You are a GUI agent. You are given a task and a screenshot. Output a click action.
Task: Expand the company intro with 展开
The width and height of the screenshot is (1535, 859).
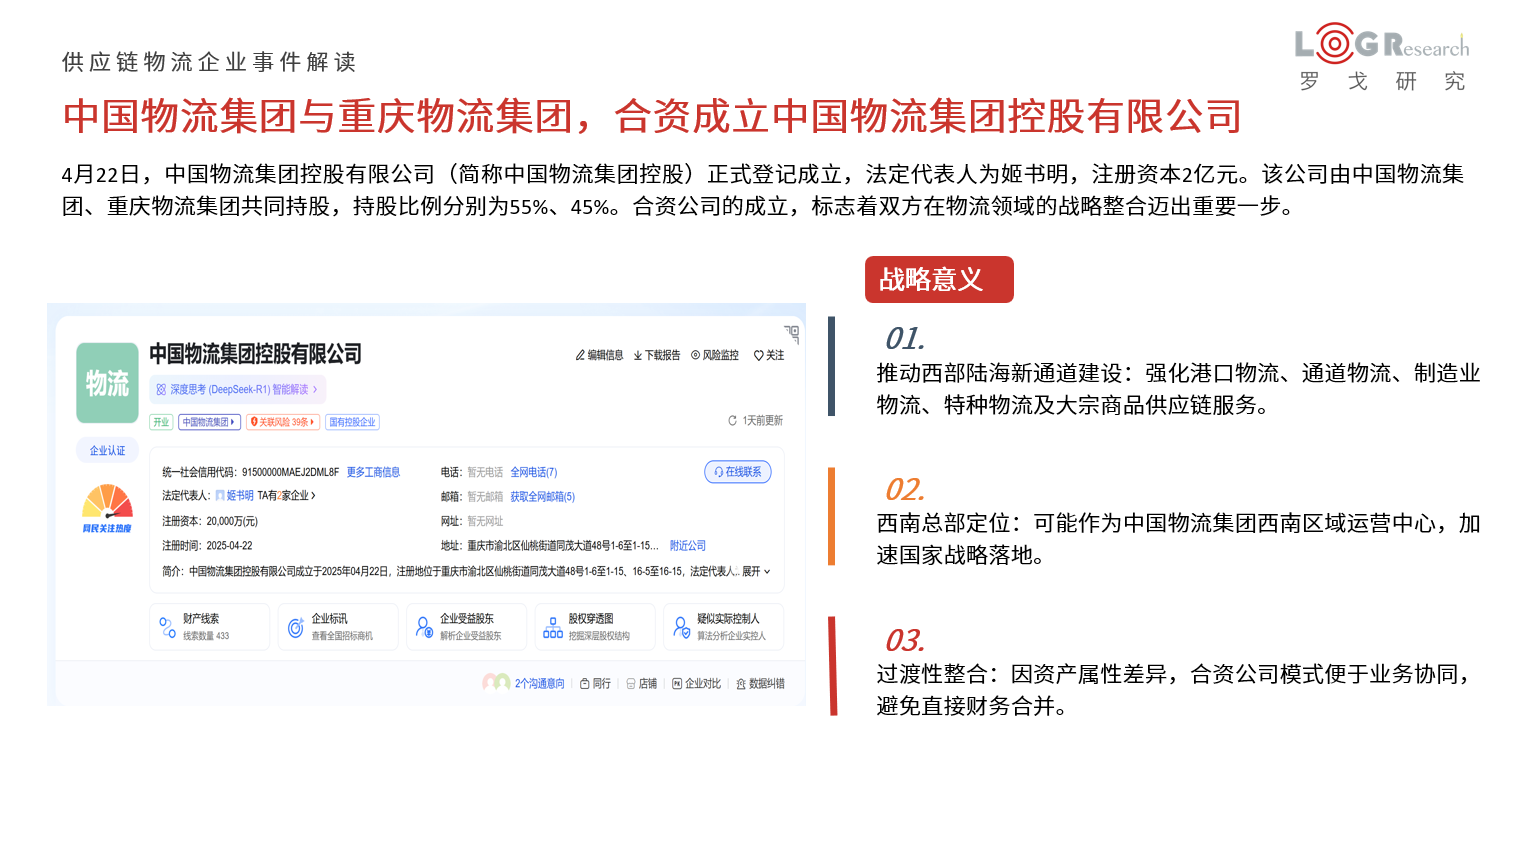[x=756, y=571]
